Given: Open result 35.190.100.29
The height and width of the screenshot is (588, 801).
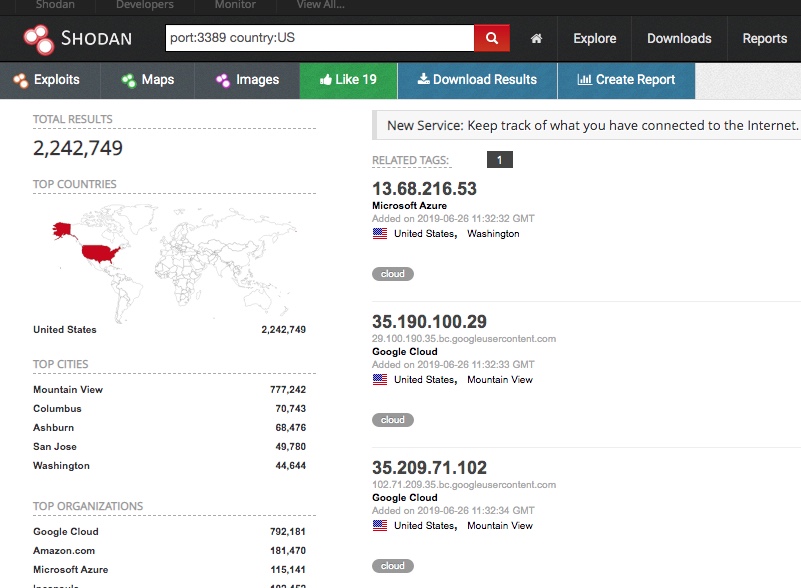Looking at the screenshot, I should [x=429, y=322].
